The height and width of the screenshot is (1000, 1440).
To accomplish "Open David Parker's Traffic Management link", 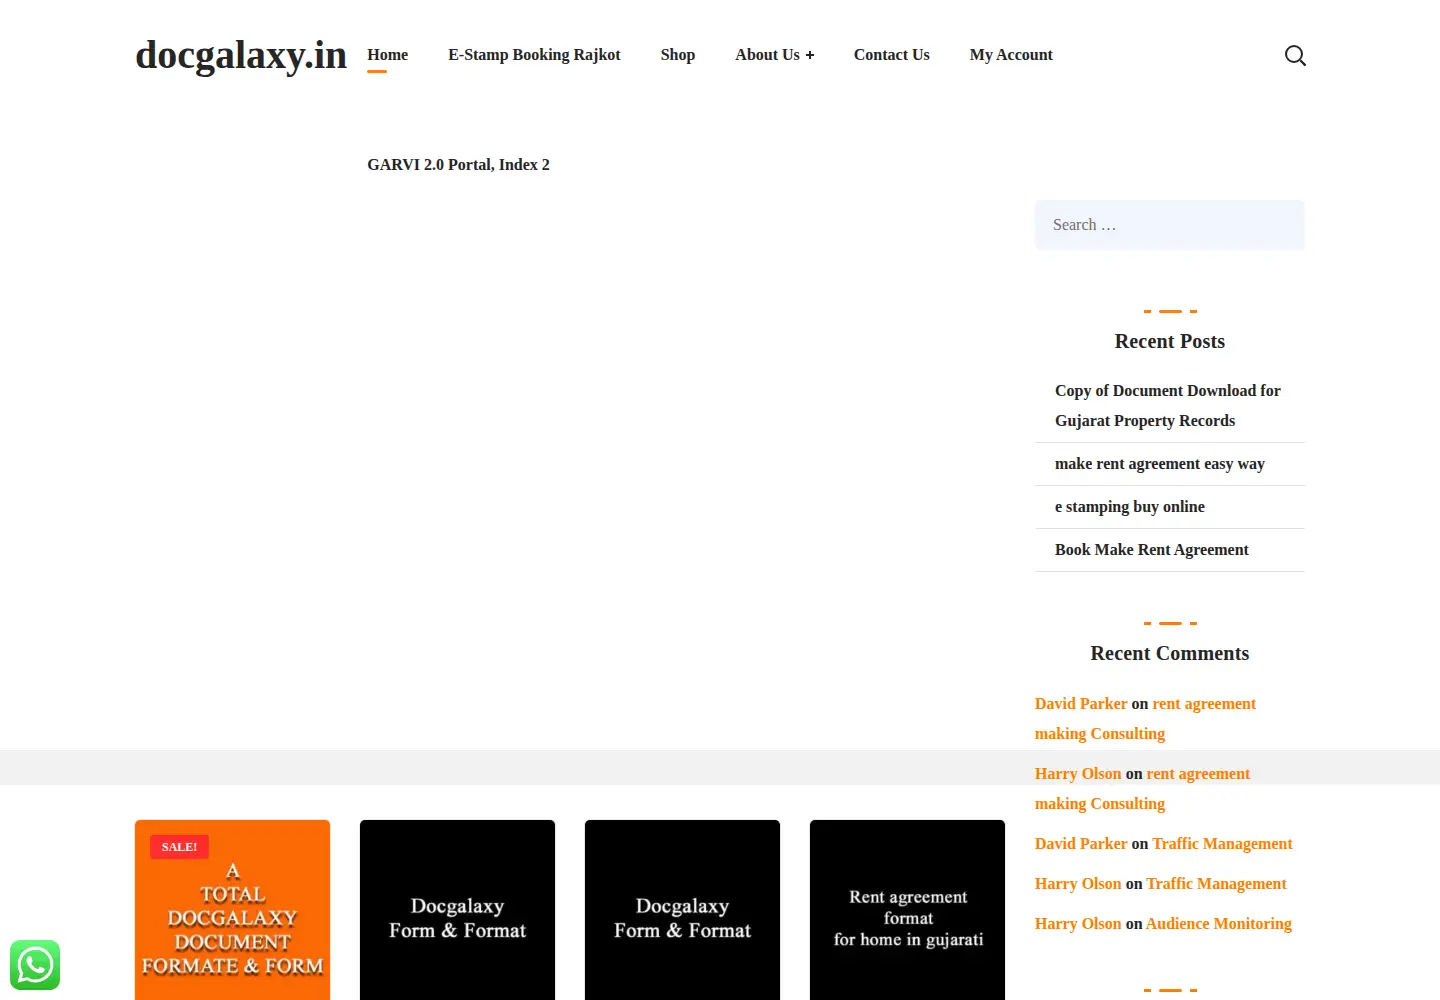I will point(1222,844).
